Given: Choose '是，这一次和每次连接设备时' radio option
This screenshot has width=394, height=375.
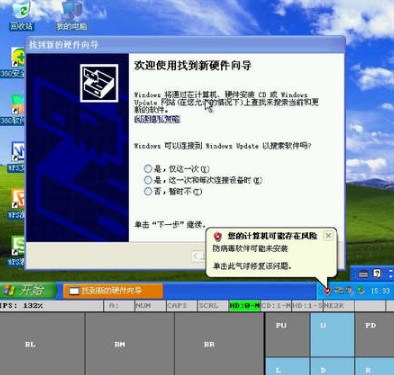Looking at the screenshot, I should click(x=148, y=180).
